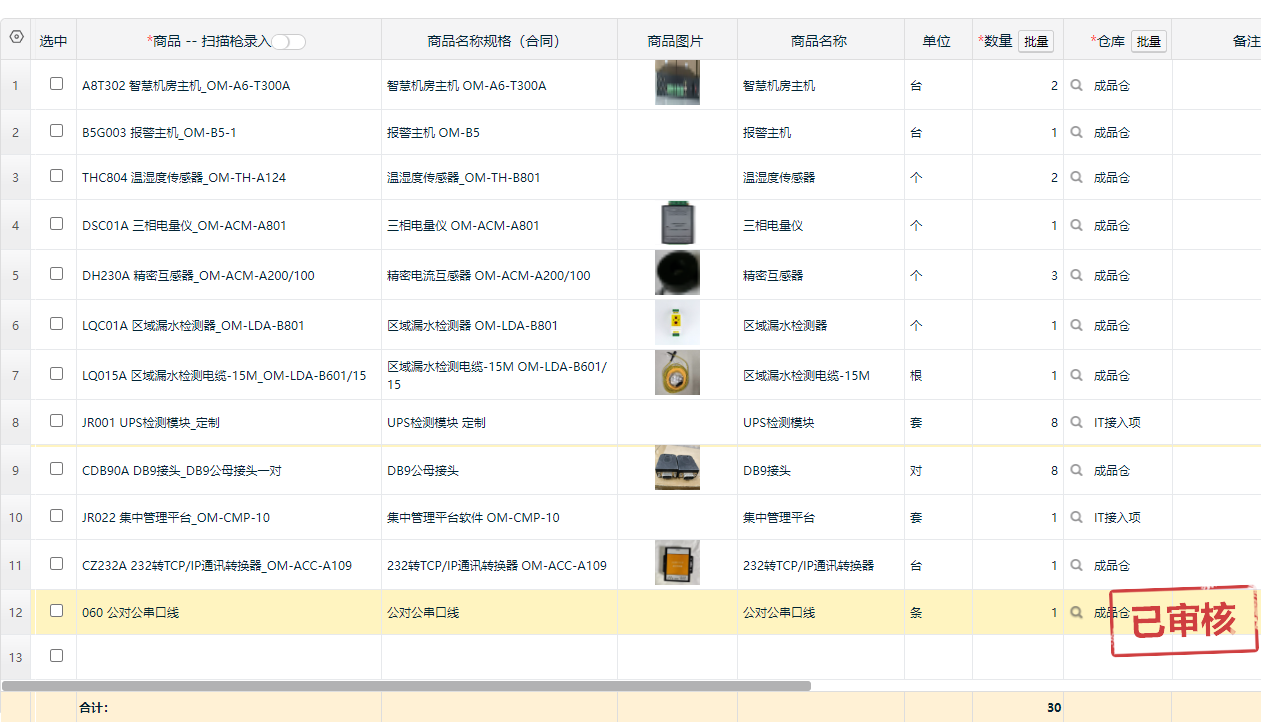Click warehouse search icon in UPS检测模块 row
The image size is (1261, 728).
point(1077,423)
